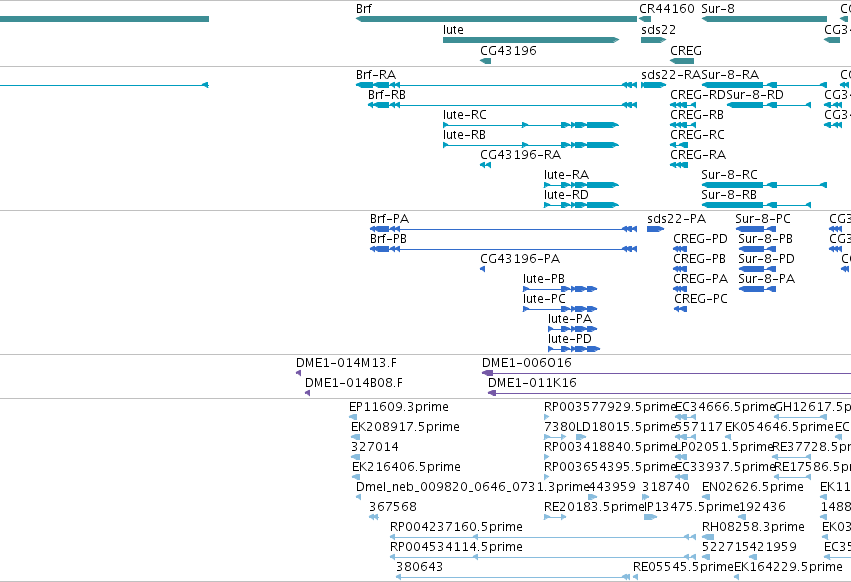Click the CREG-PC protein label
851x582 pixels.
(701, 299)
